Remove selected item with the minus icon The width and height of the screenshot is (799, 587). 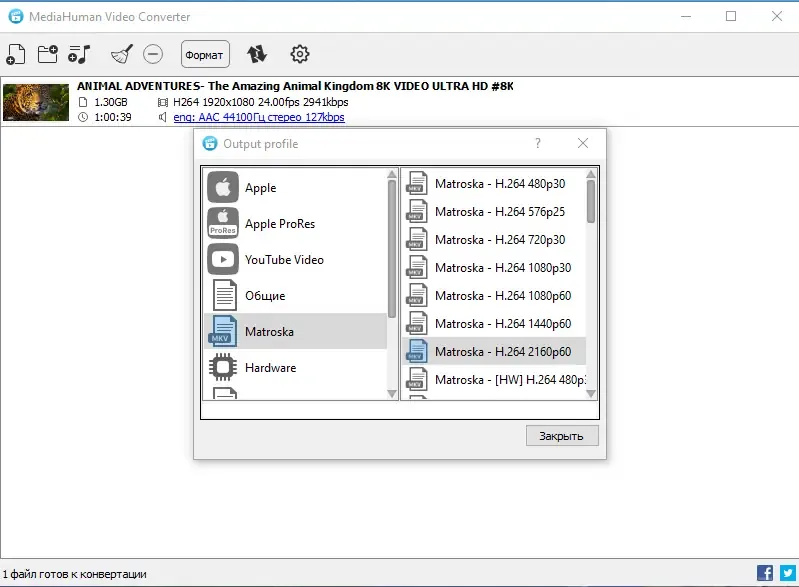point(153,54)
